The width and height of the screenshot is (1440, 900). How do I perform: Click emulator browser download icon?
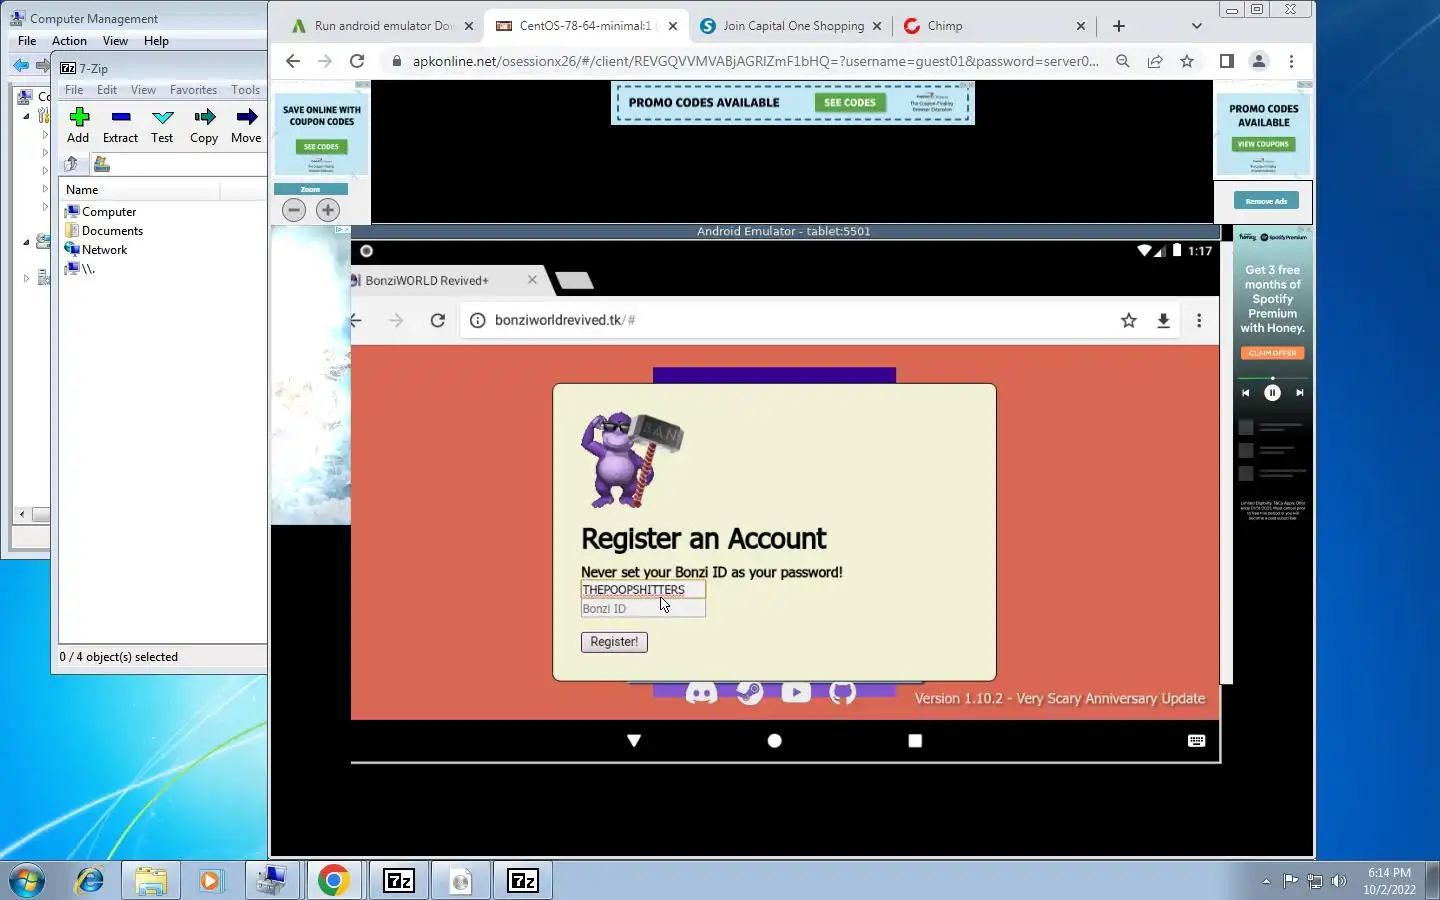coord(1163,320)
